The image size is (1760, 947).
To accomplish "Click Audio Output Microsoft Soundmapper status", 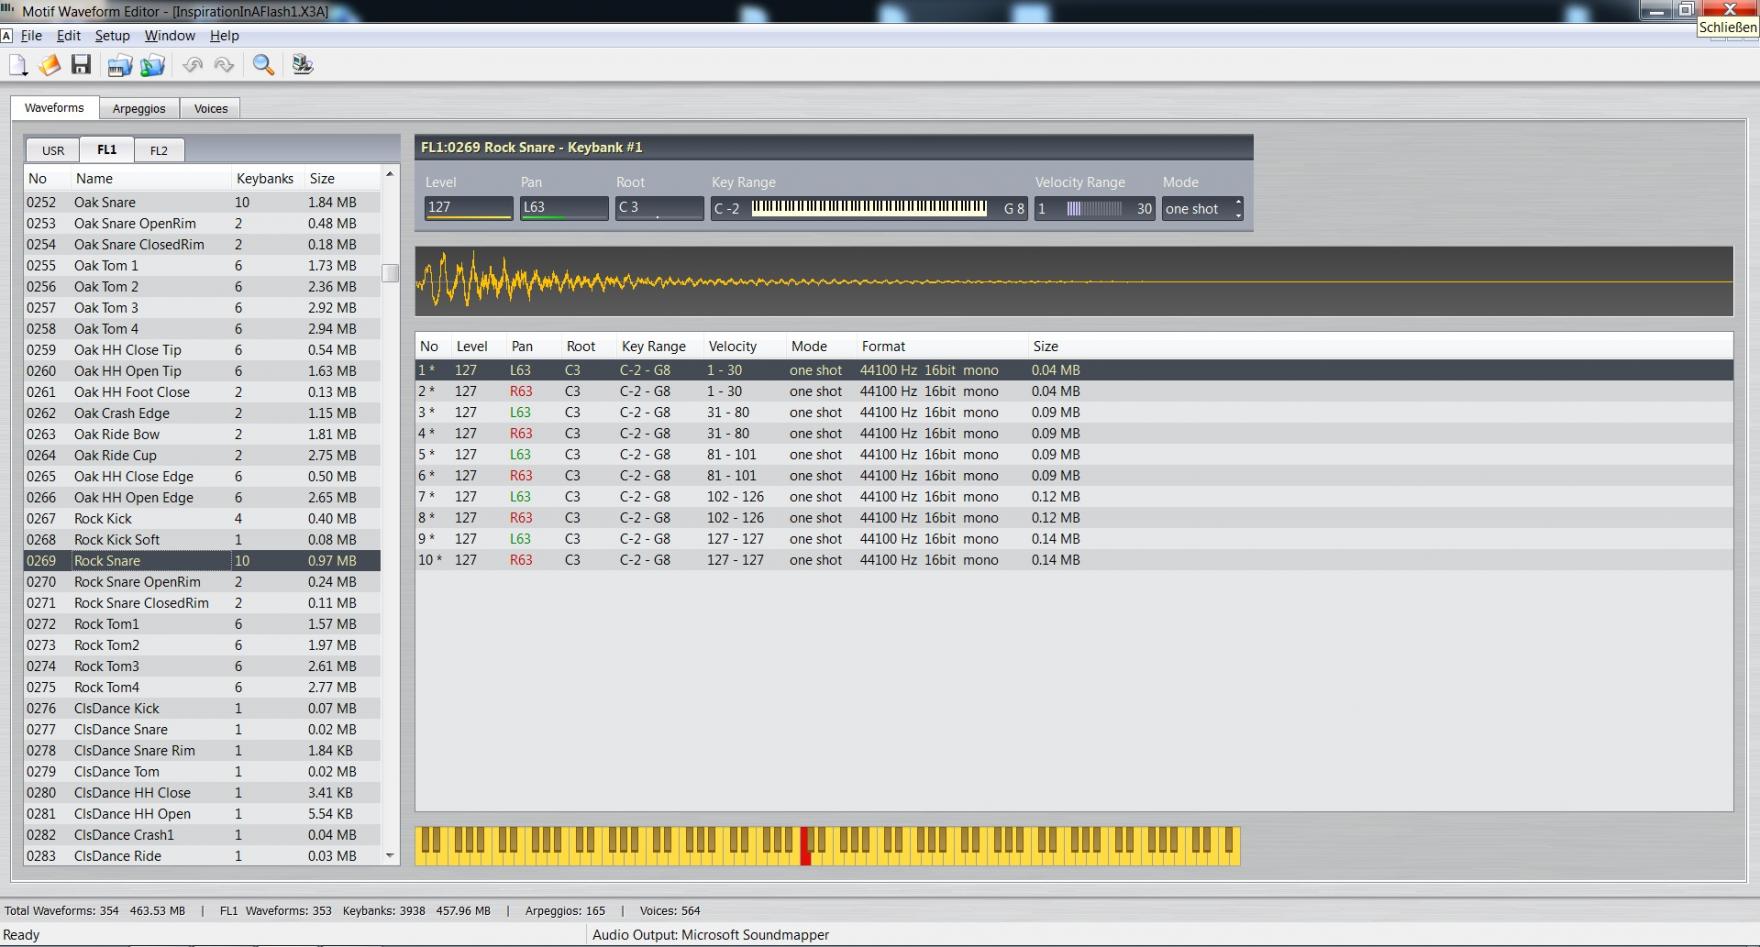I will pyautogui.click(x=711, y=935).
